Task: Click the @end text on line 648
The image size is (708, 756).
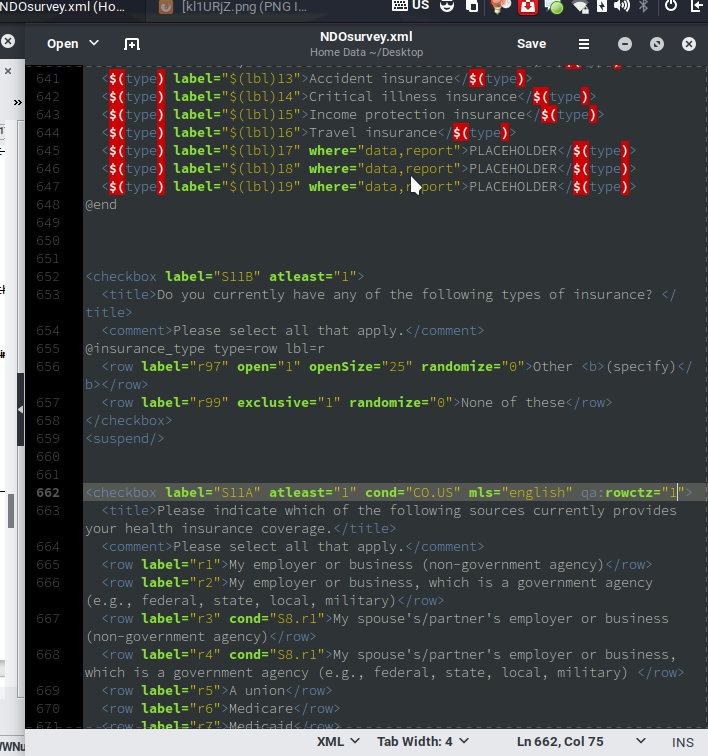Action: [x=101, y=204]
